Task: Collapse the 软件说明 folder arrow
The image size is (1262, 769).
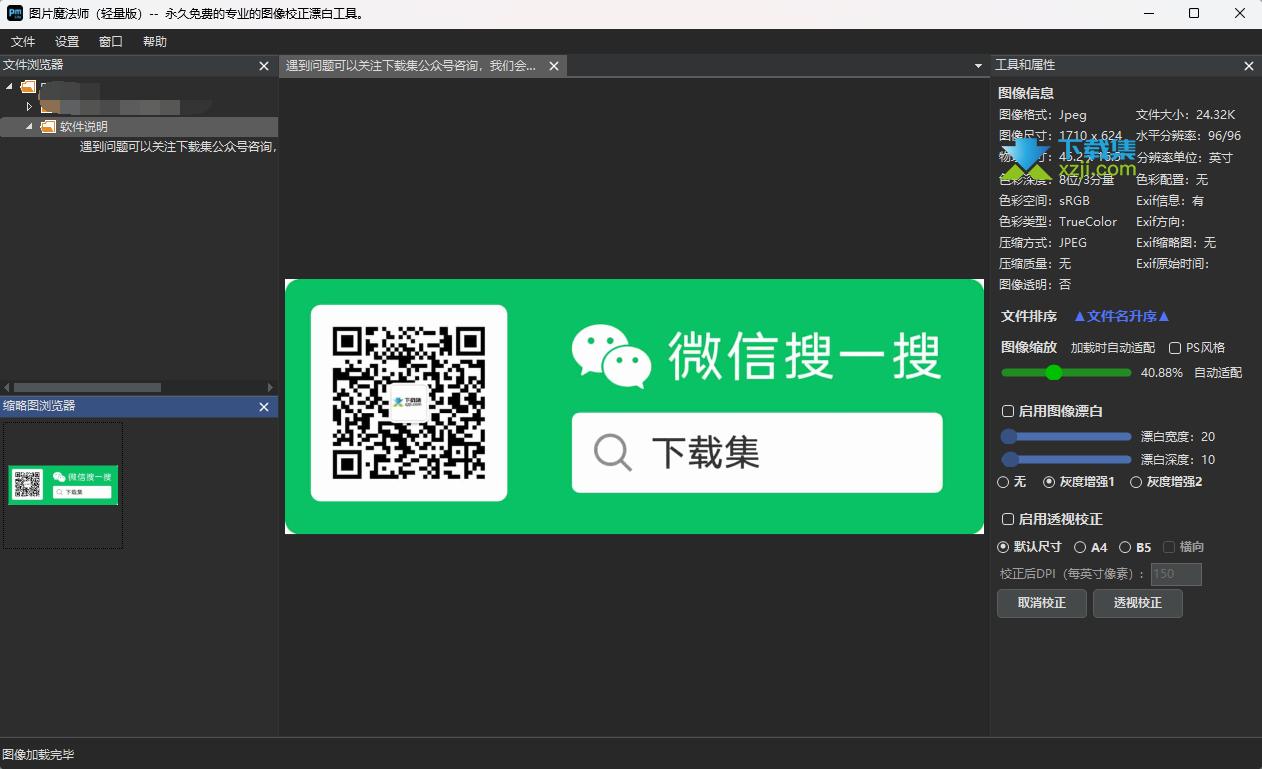Action: pyautogui.click(x=29, y=126)
